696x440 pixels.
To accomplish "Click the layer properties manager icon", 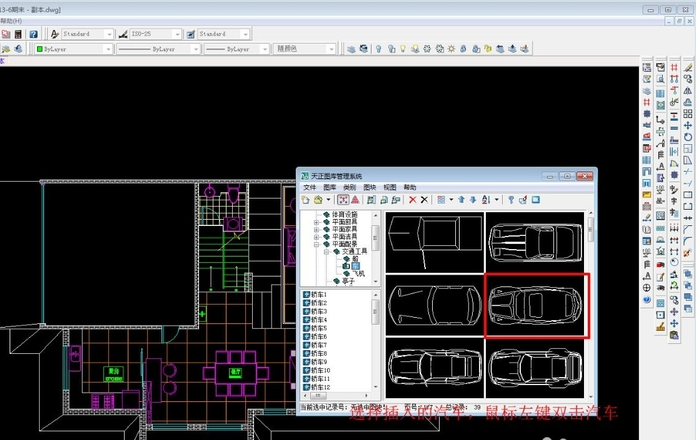I will coord(351,49).
